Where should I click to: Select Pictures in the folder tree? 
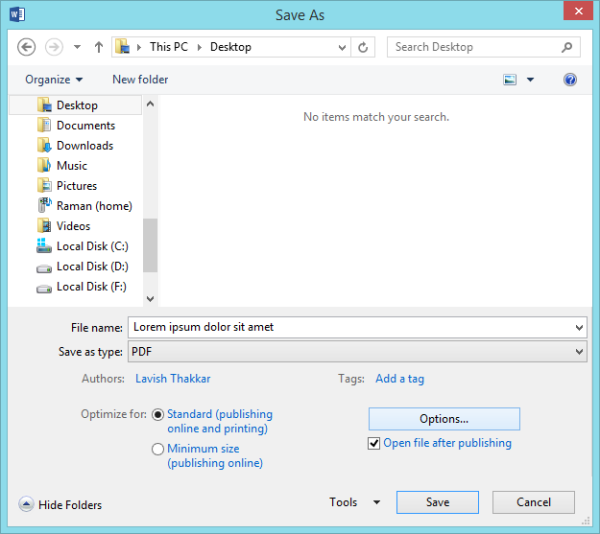tap(77, 186)
